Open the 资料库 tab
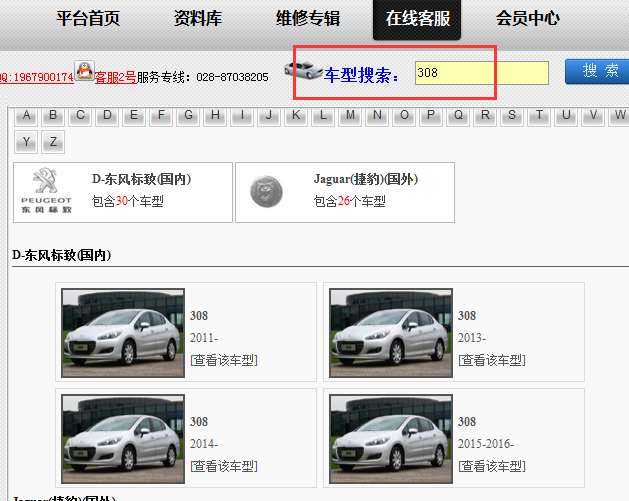Viewport: 629px width, 501px height. pyautogui.click(x=198, y=18)
